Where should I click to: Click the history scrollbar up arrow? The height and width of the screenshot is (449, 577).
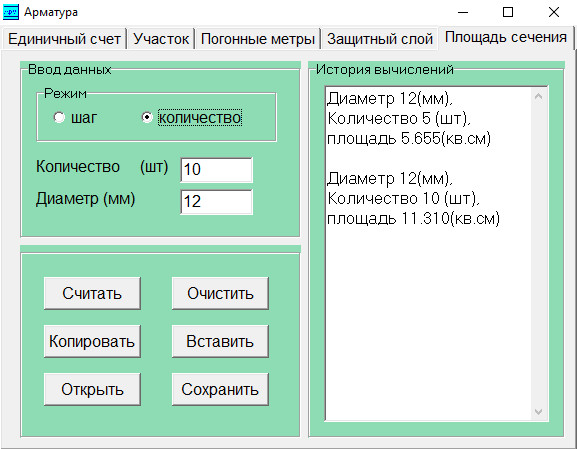coord(538,96)
